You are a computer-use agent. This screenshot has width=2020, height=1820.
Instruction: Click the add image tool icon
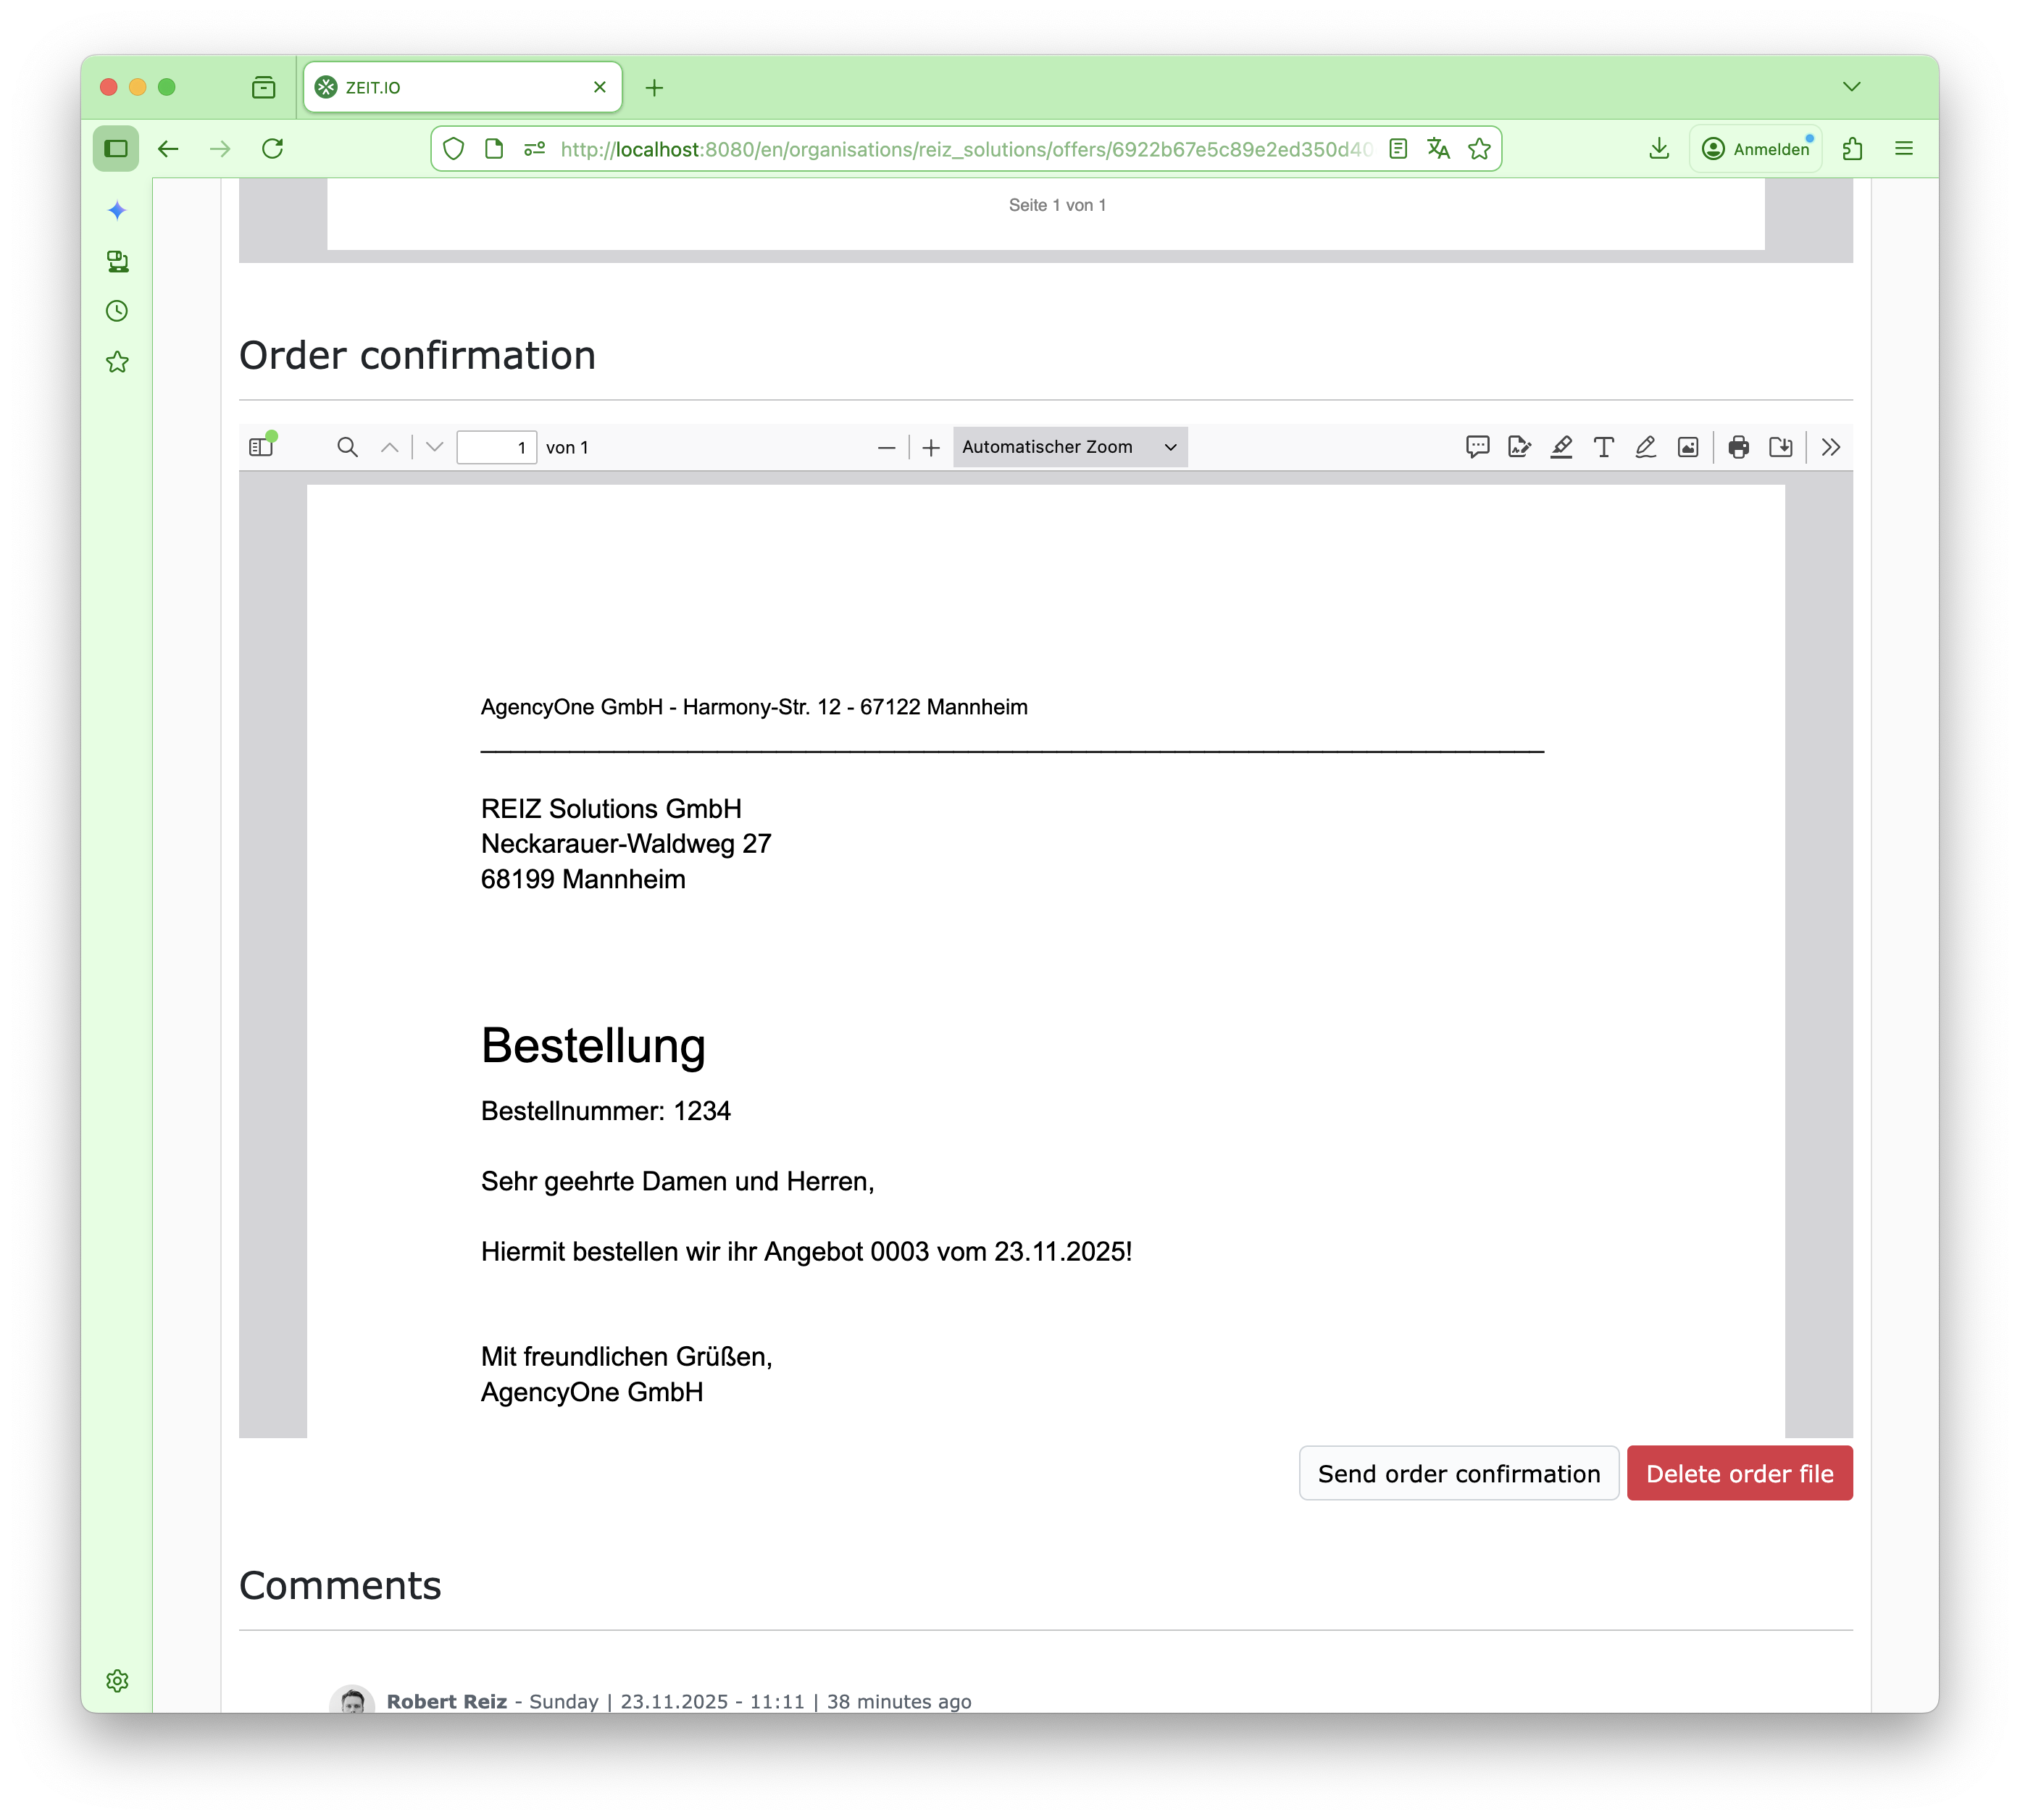coord(1688,447)
